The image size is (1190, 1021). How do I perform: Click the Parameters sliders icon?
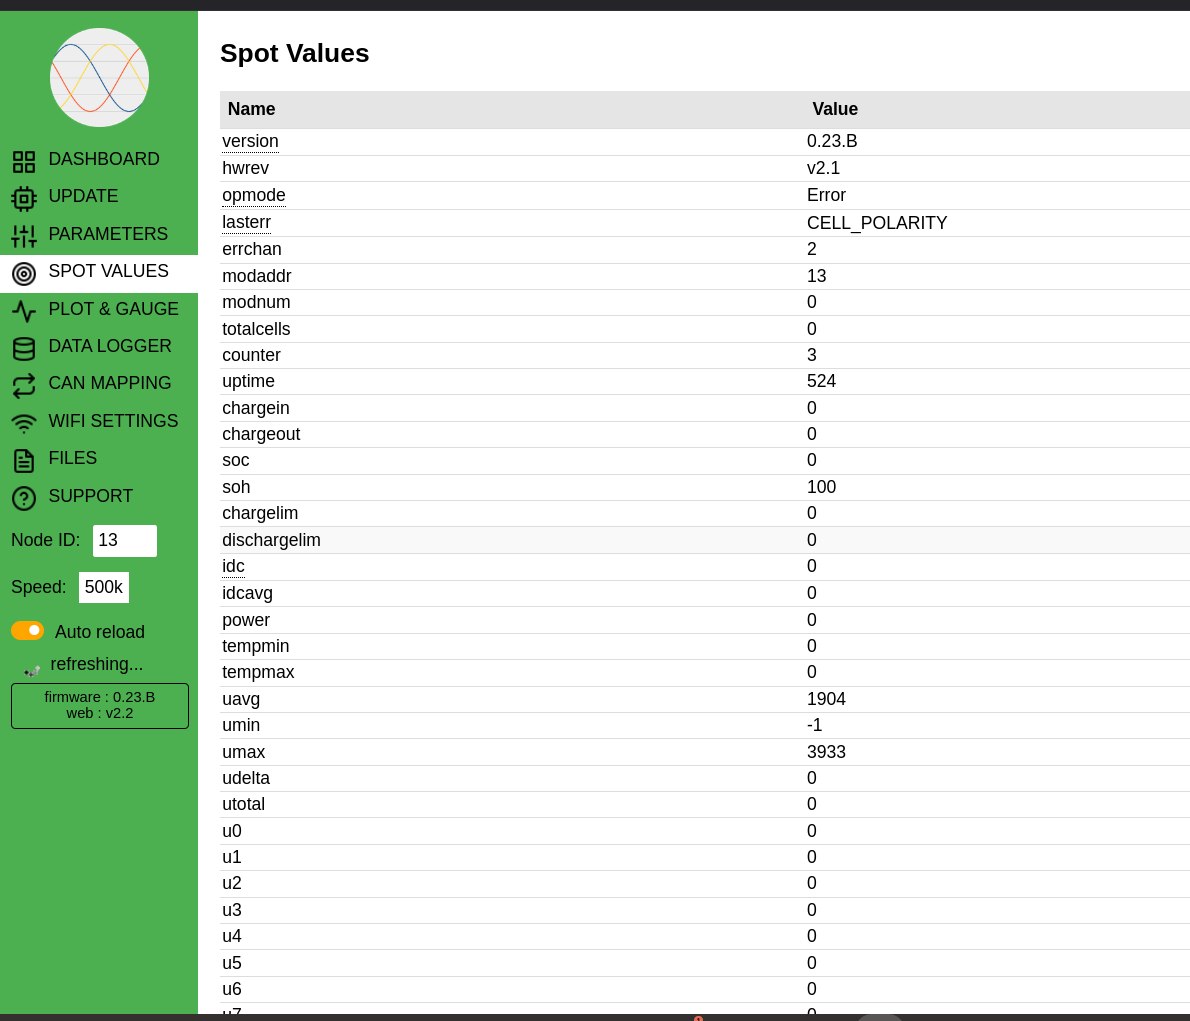tap(24, 236)
